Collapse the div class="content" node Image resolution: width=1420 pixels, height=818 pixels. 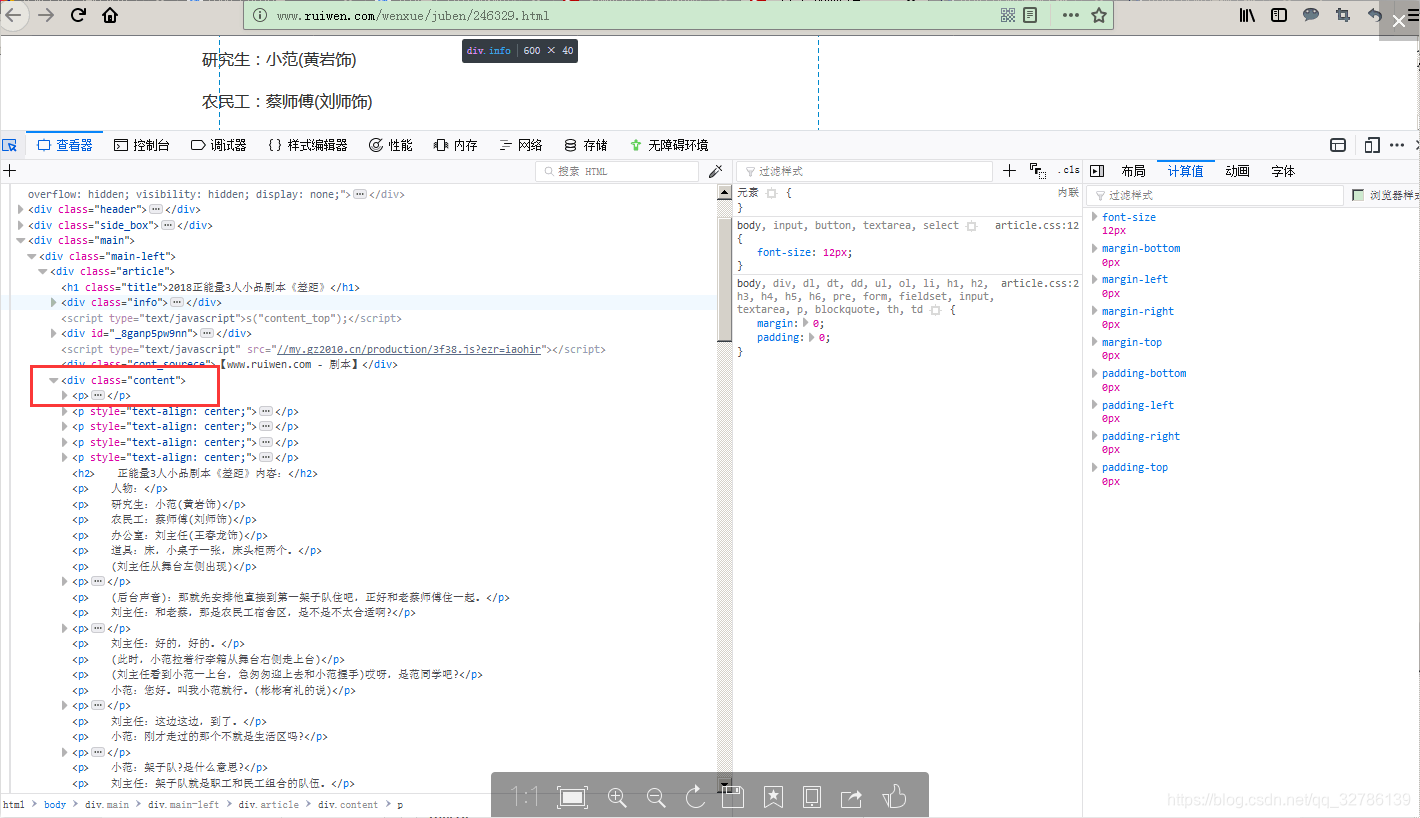(54, 381)
